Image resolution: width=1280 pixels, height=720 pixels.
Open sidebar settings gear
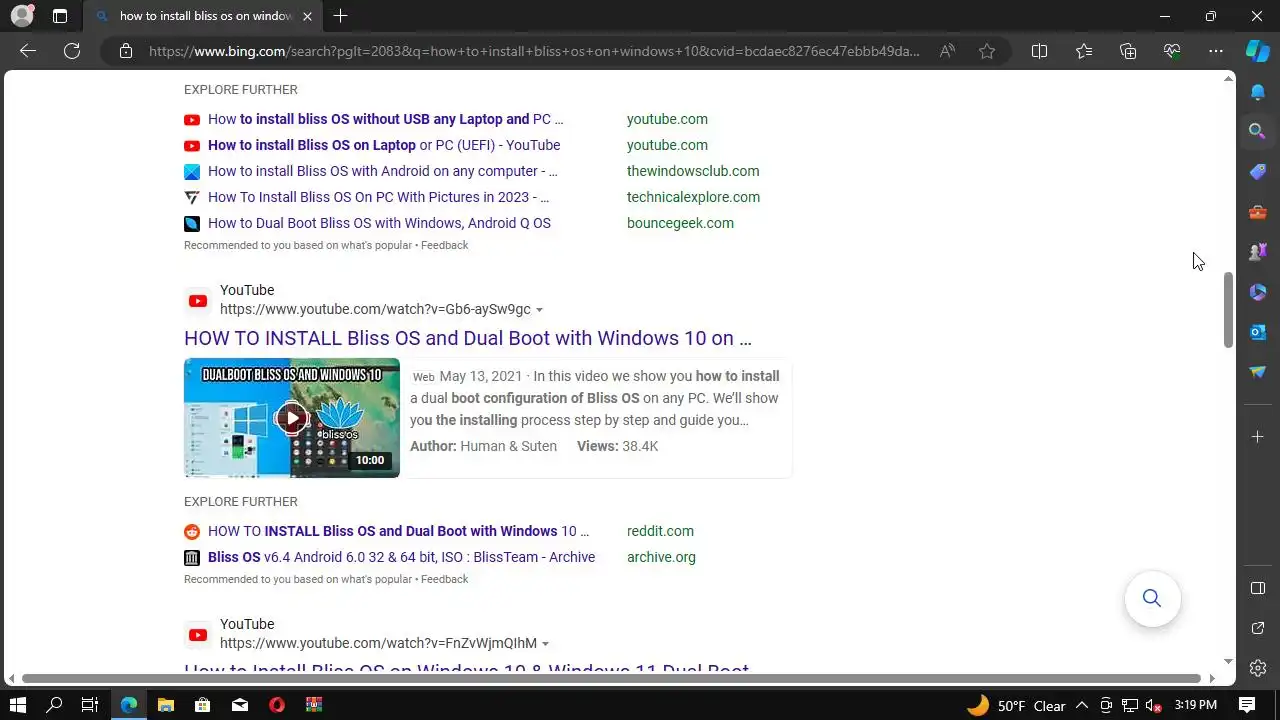tap(1258, 668)
